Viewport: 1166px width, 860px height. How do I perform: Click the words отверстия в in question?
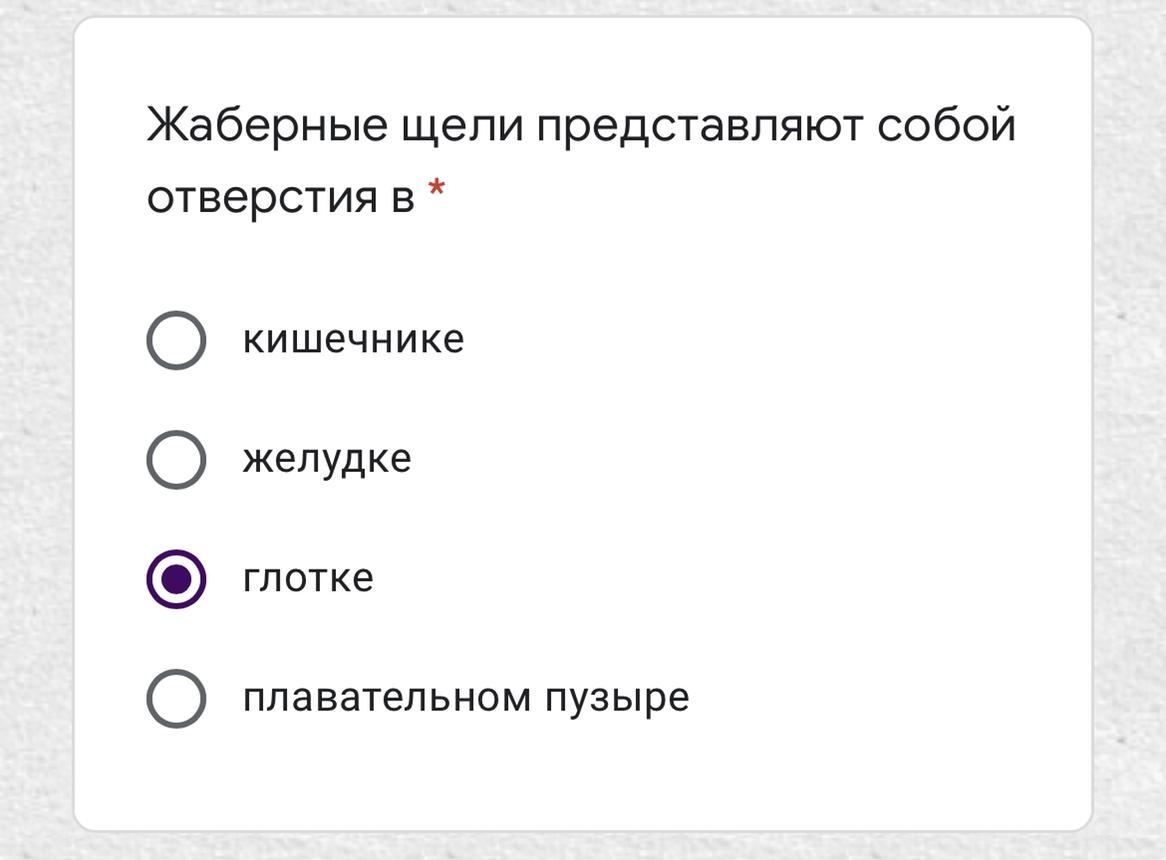280,198
